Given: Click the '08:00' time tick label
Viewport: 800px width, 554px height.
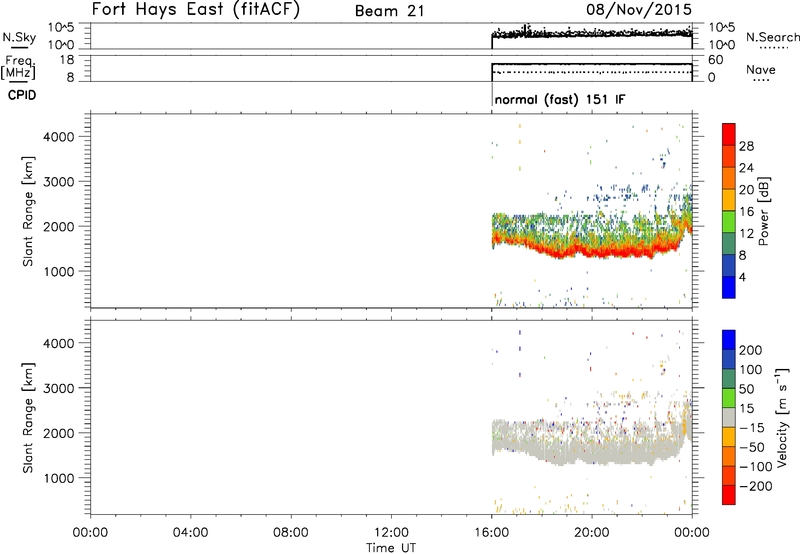Looking at the screenshot, I should 291,533.
